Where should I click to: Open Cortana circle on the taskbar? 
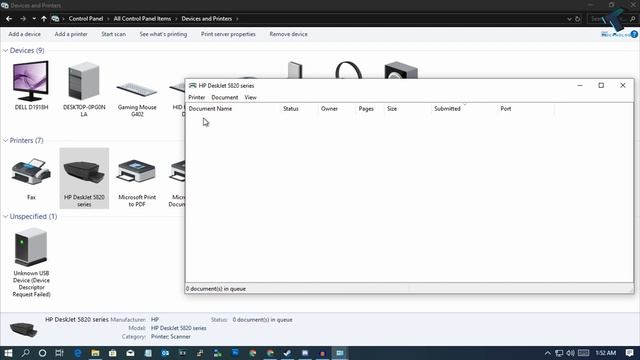pyautogui.click(x=42, y=353)
